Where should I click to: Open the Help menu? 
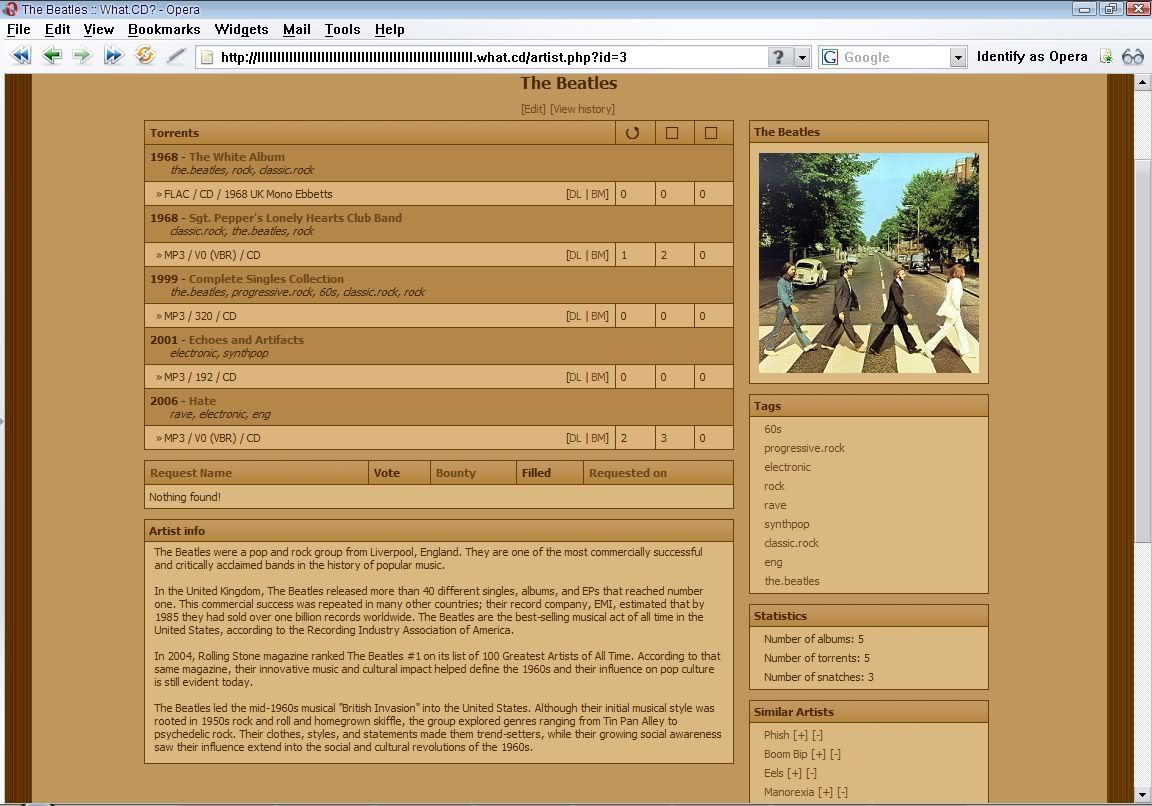389,29
